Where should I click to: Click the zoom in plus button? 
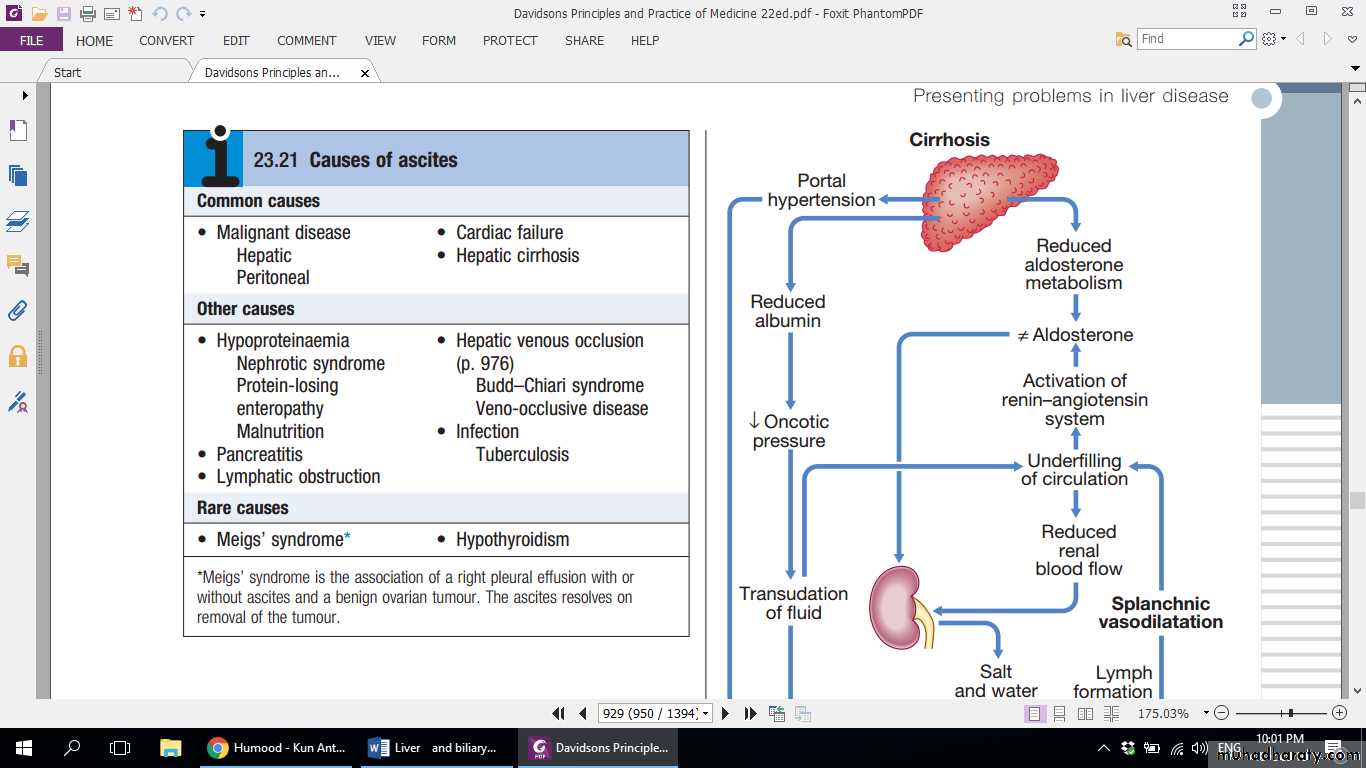pos(1340,713)
